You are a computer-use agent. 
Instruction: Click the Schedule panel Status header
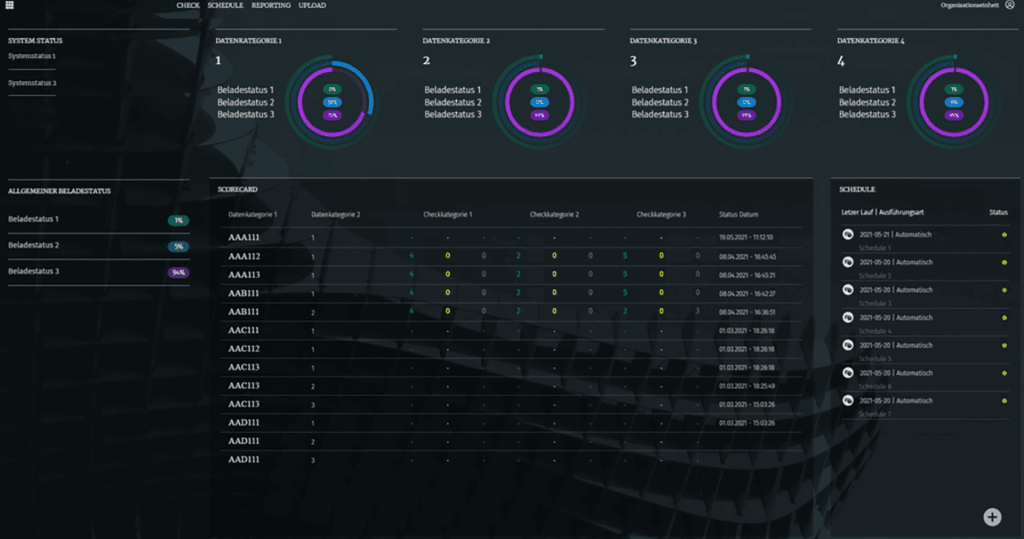pos(998,212)
